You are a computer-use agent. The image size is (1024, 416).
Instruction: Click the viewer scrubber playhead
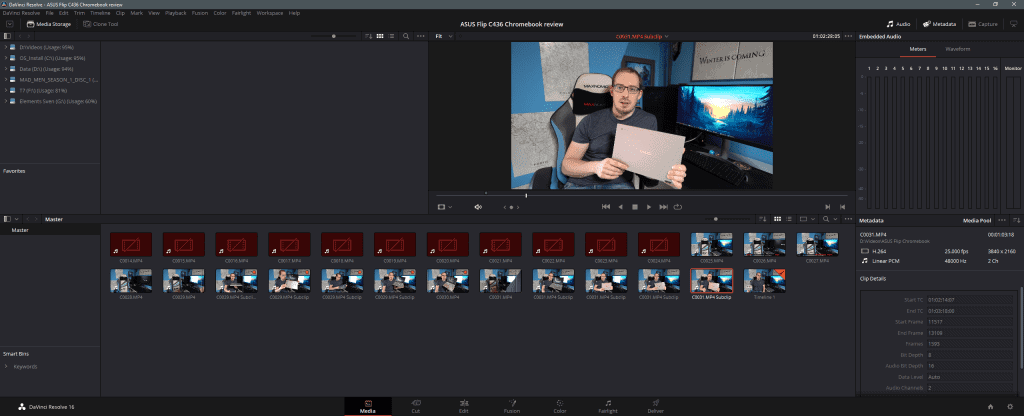pos(526,195)
